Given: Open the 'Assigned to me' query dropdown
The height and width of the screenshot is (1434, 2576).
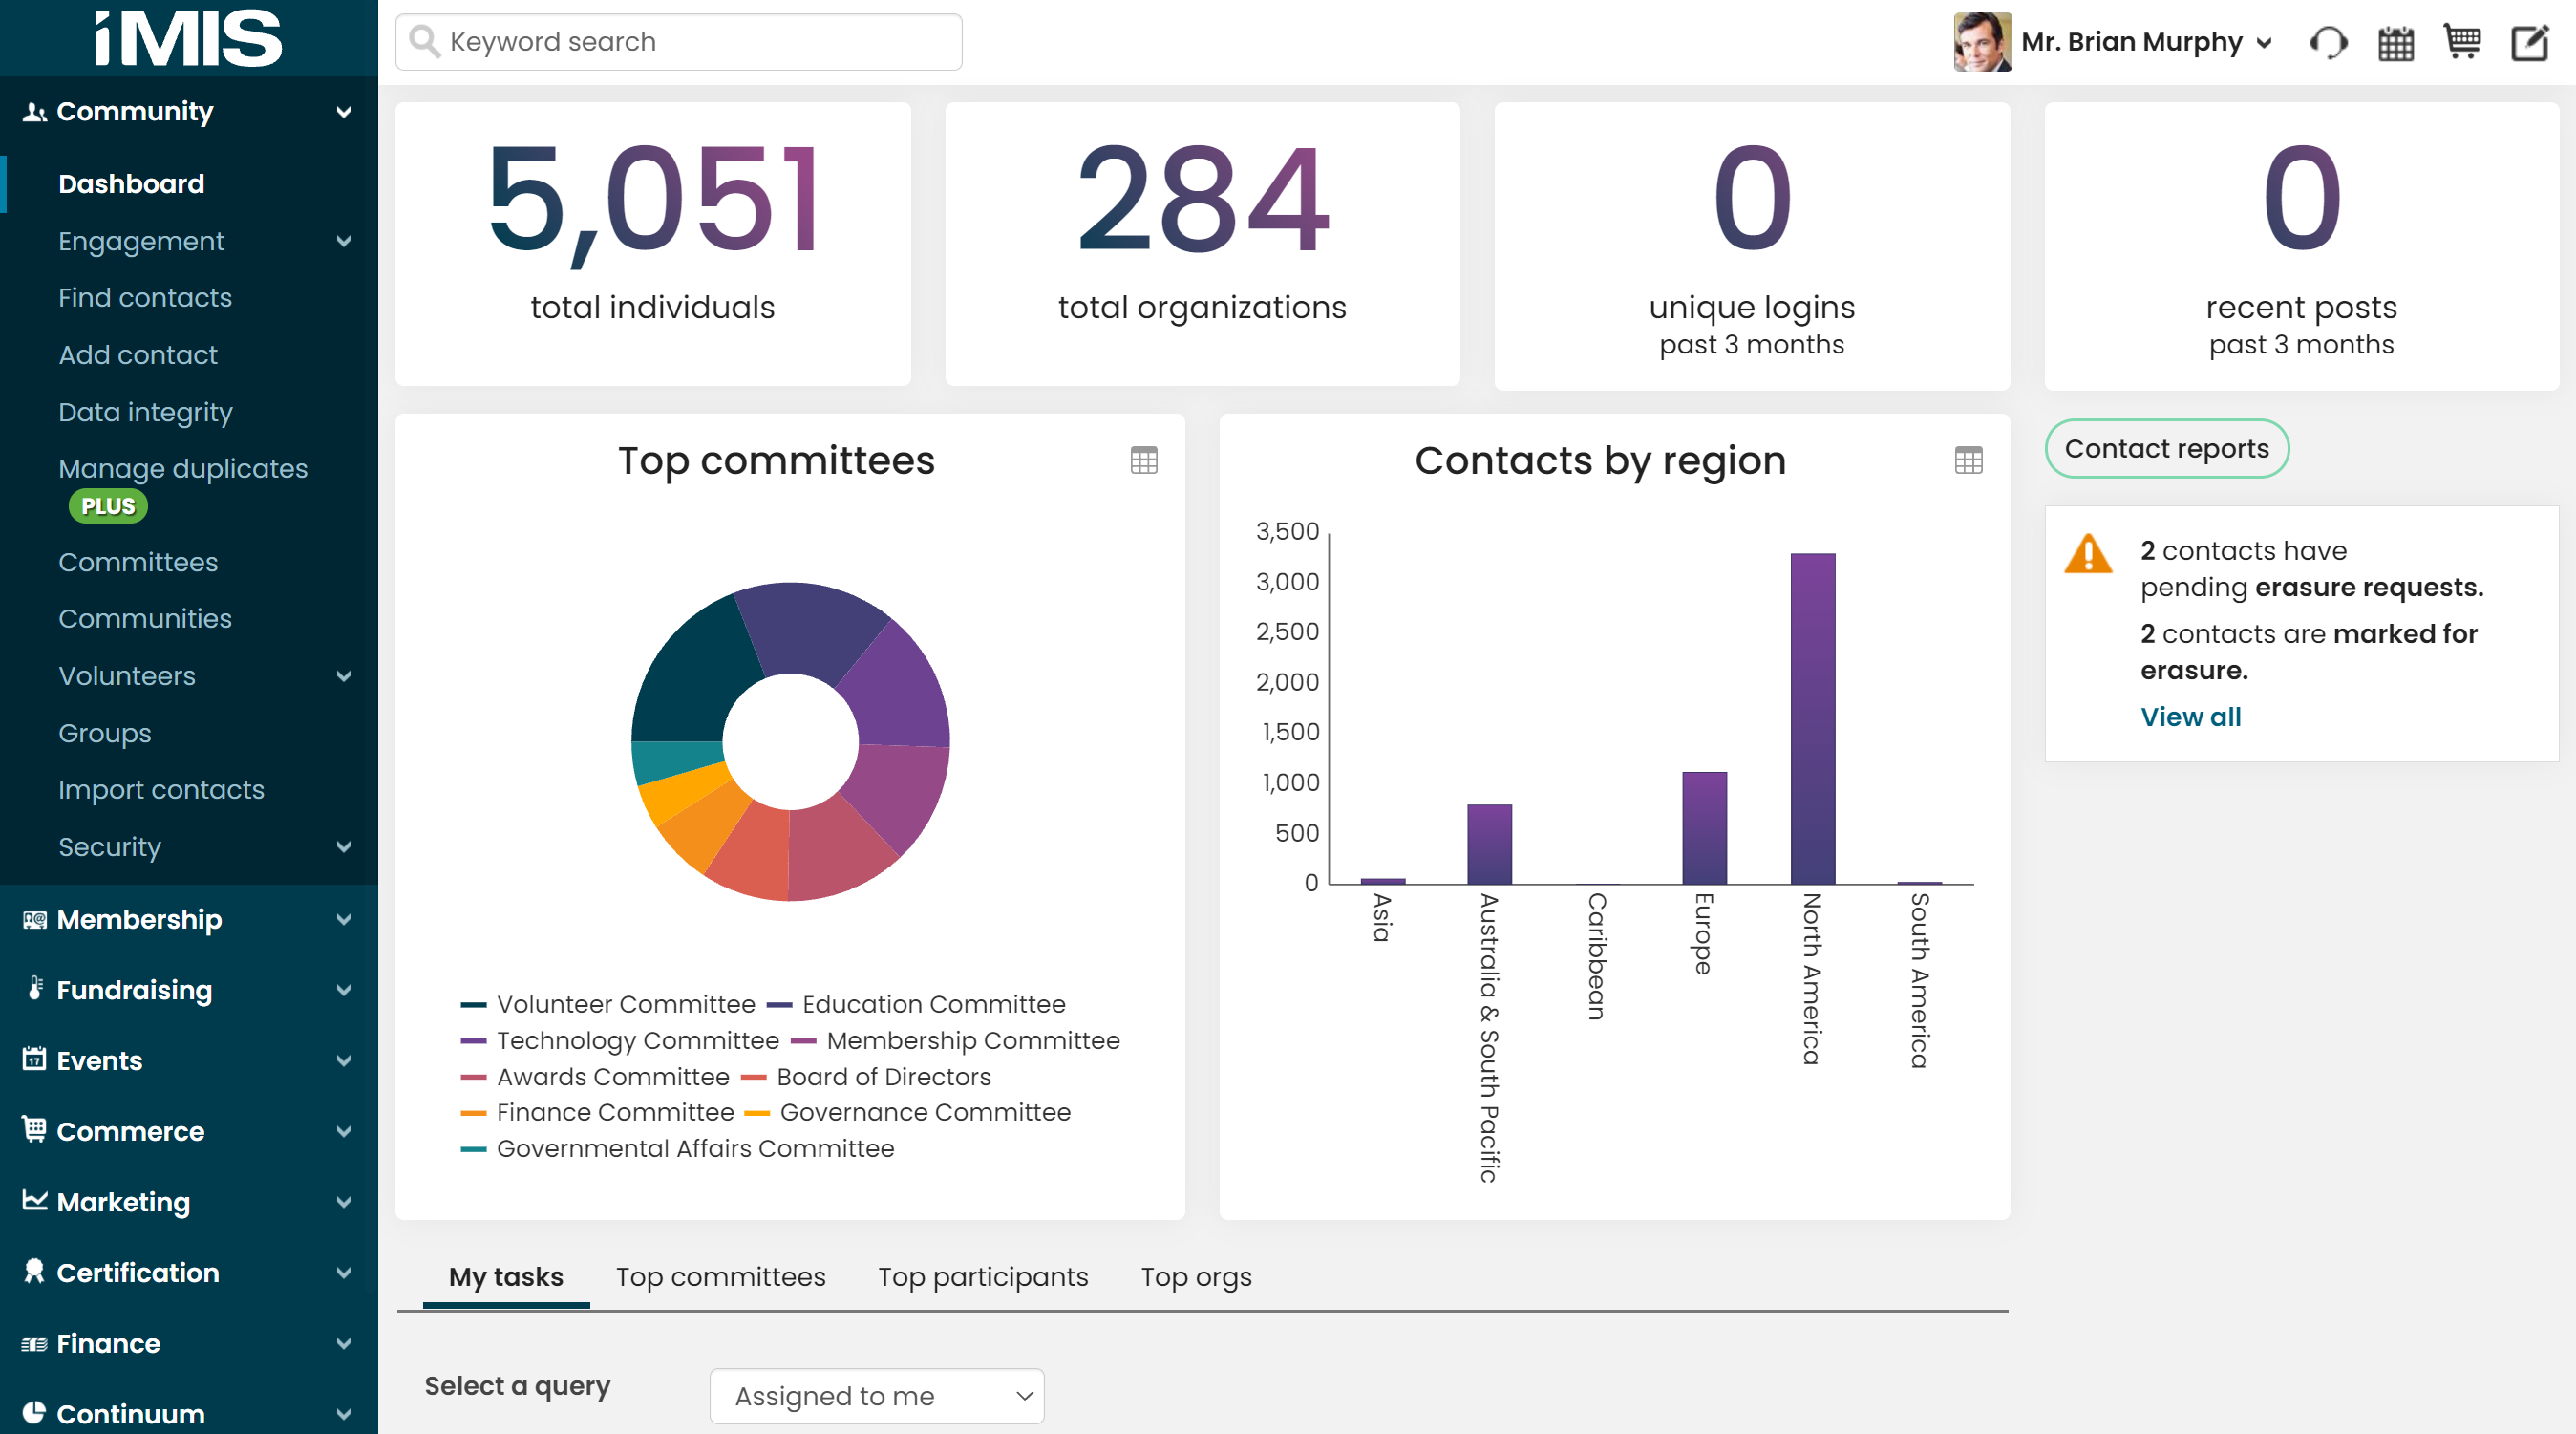Looking at the screenshot, I should 876,1396.
